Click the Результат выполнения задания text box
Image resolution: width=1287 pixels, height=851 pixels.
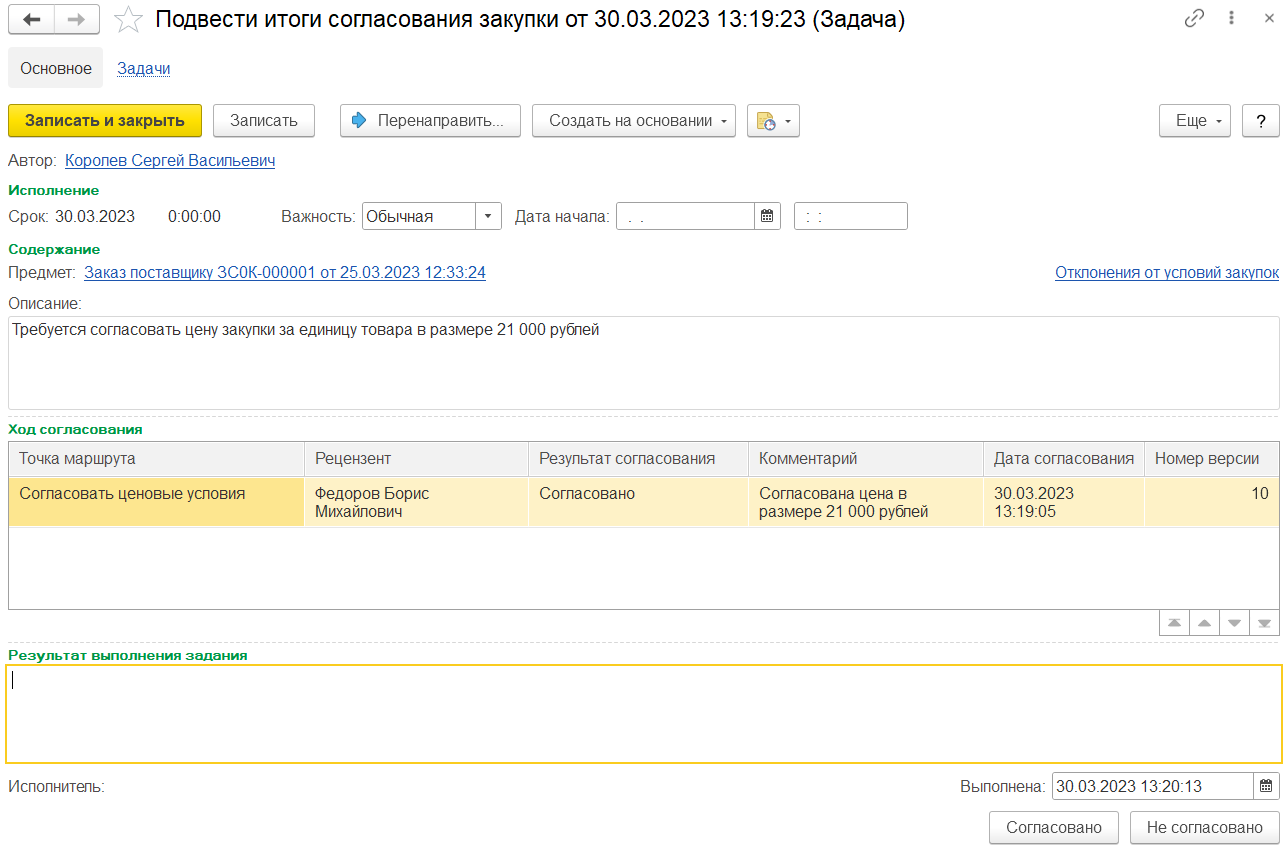pos(644,714)
